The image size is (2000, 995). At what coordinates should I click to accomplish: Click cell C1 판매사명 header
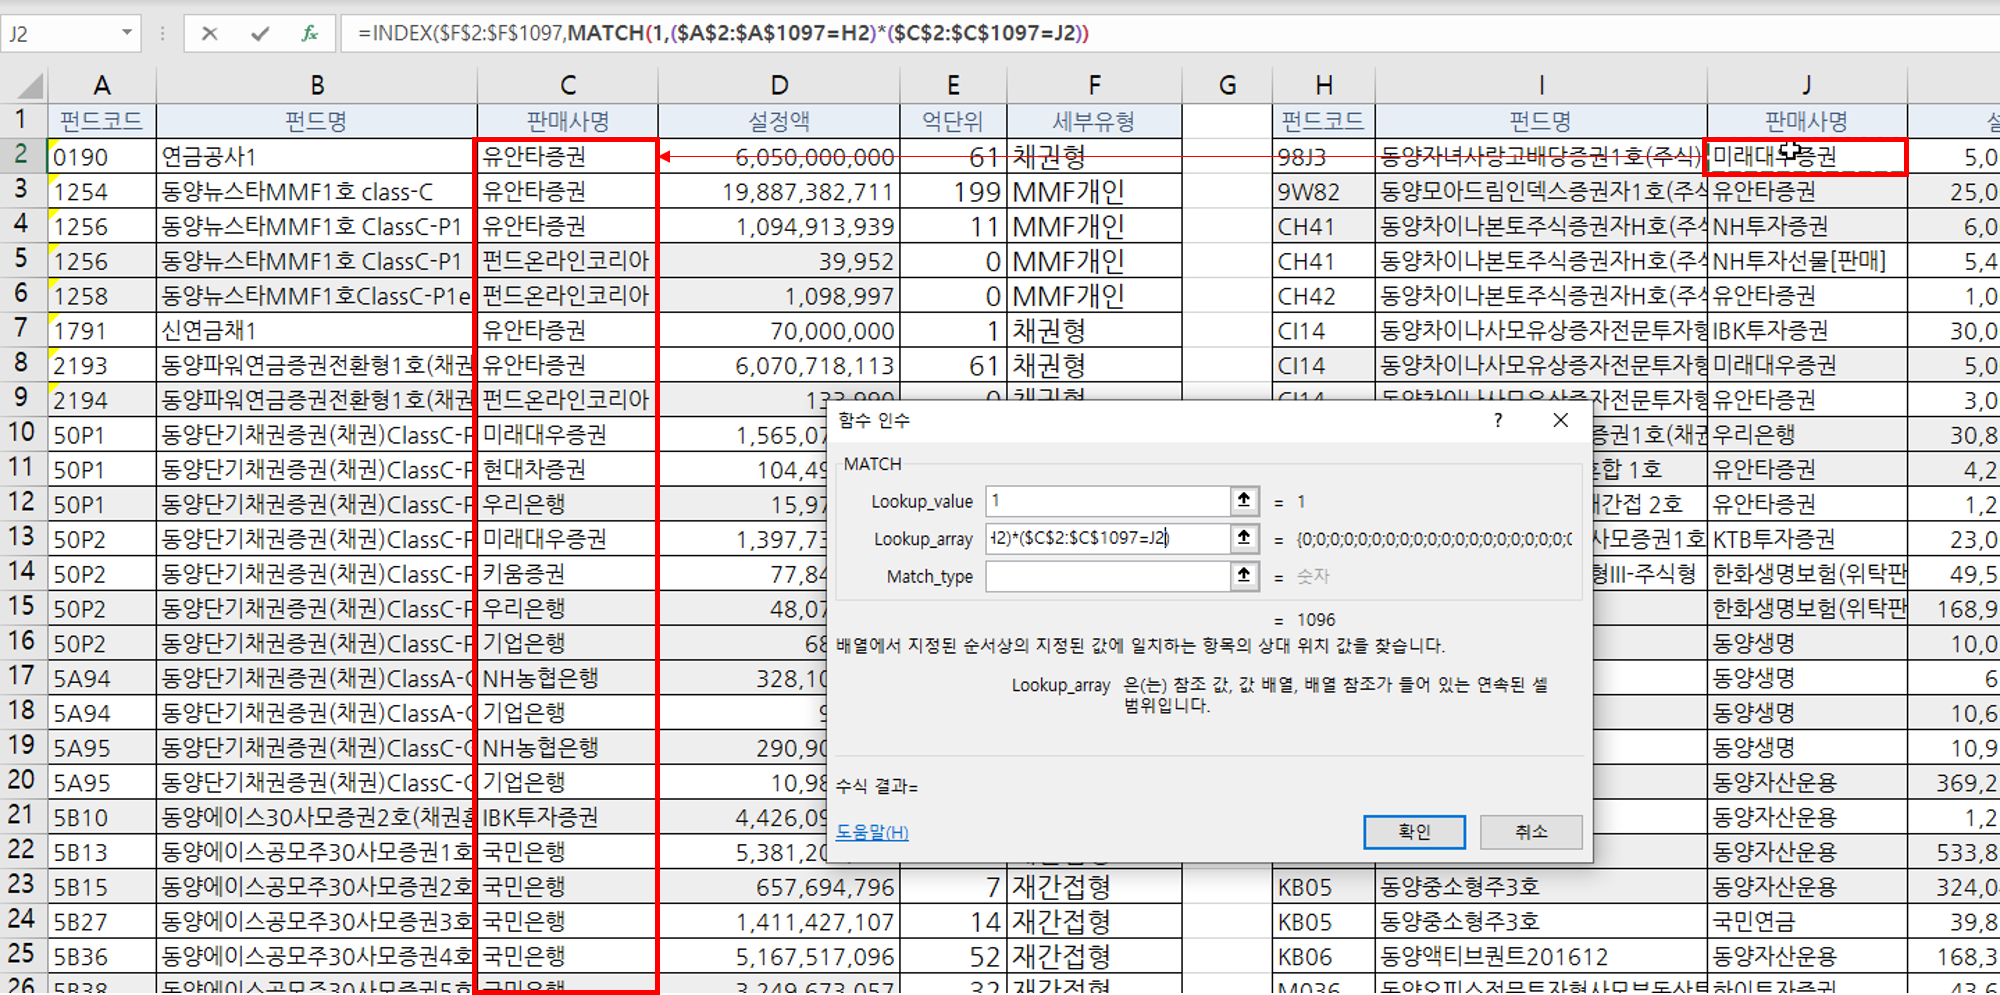pyautogui.click(x=568, y=121)
